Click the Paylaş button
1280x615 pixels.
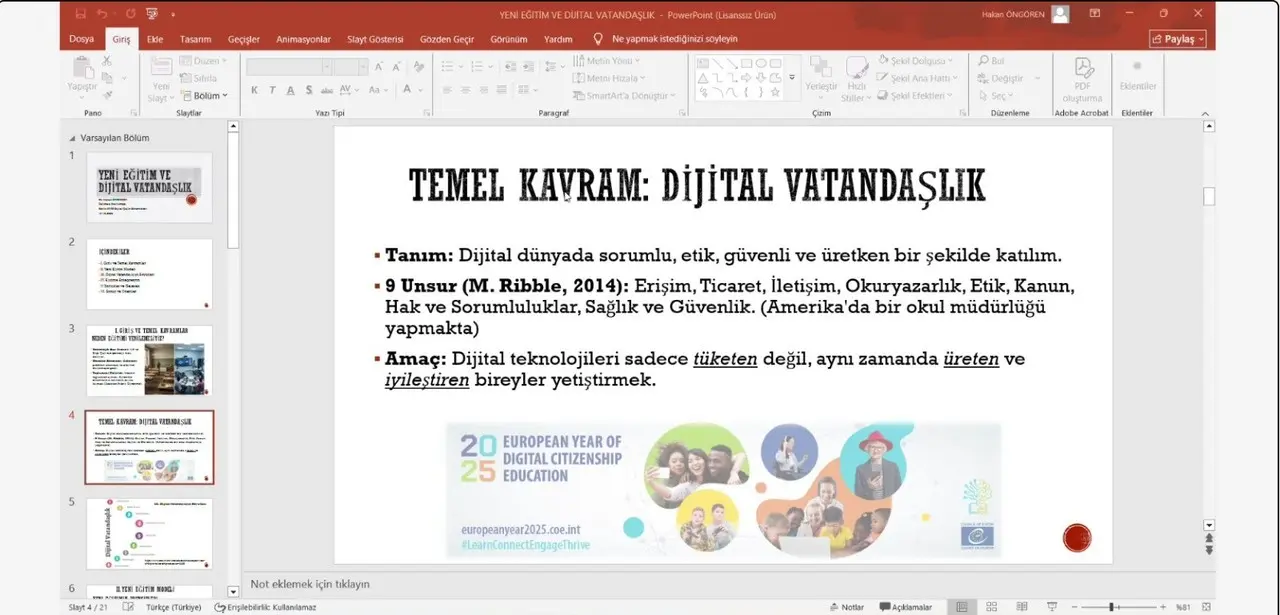[1178, 39]
